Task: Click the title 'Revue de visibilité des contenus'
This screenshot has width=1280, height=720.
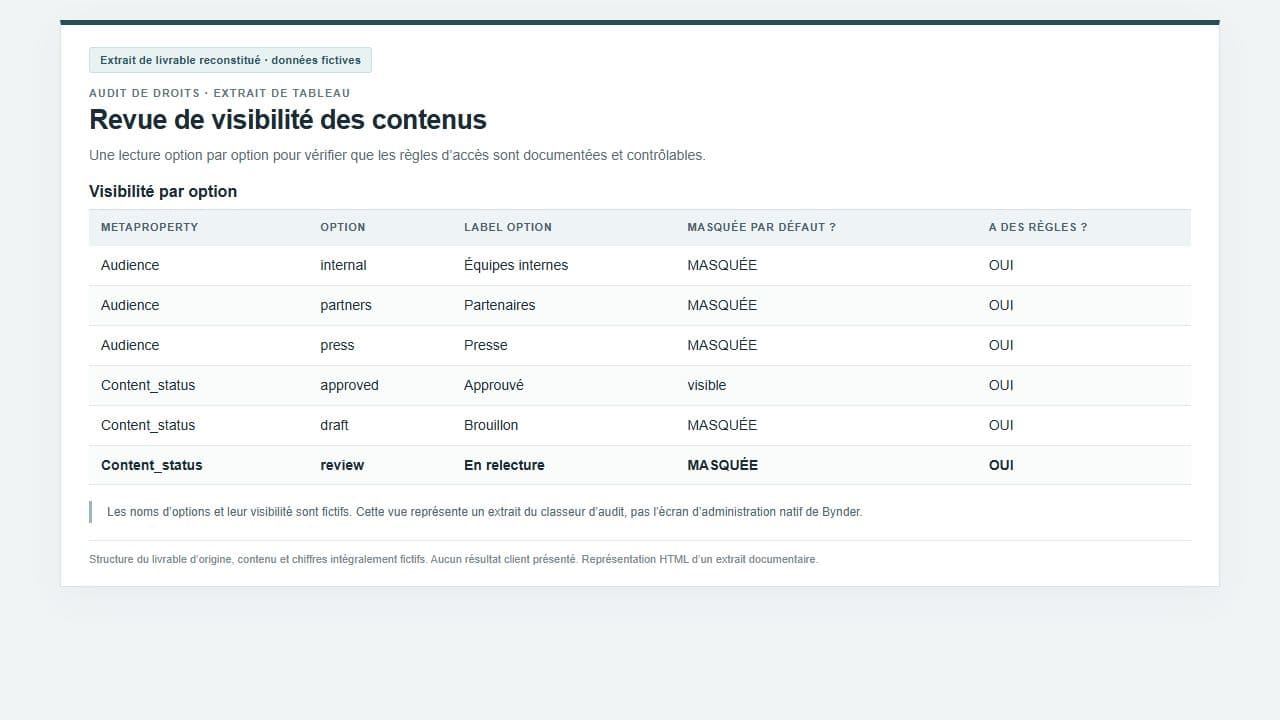Action: 288,120
